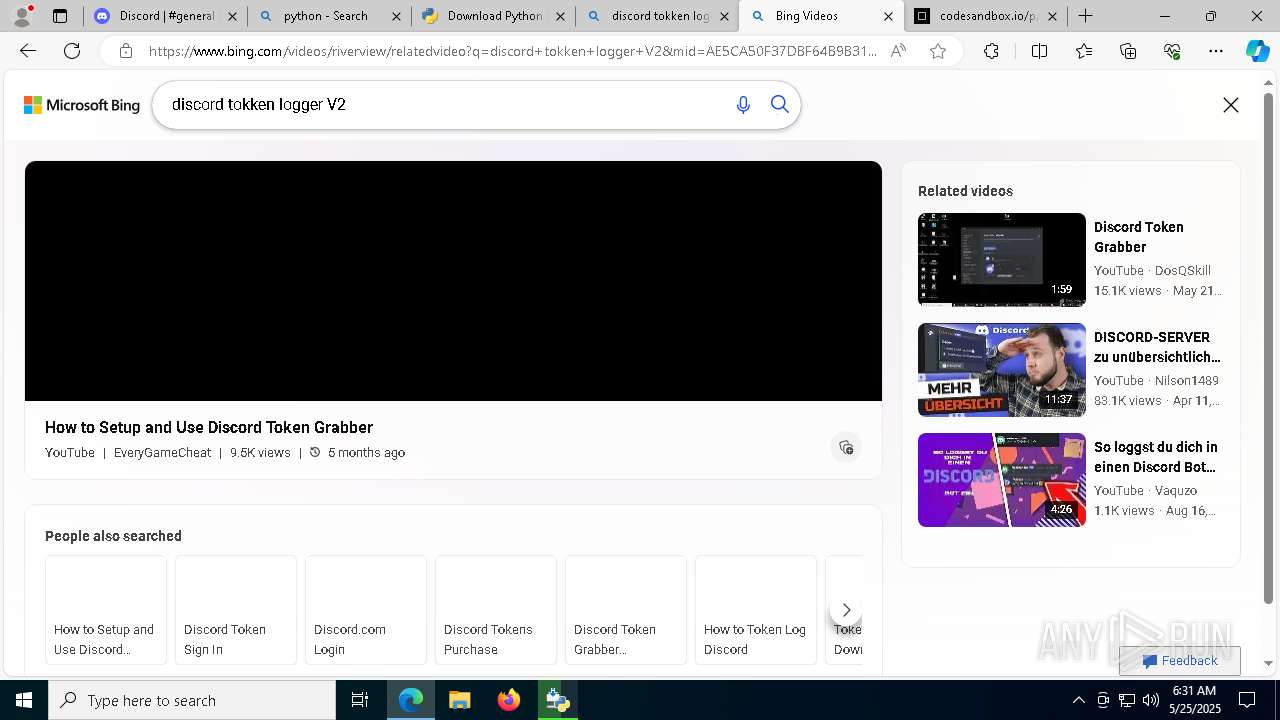The width and height of the screenshot is (1280, 720).
Task: Open a new browser tab
Action: (1085, 16)
